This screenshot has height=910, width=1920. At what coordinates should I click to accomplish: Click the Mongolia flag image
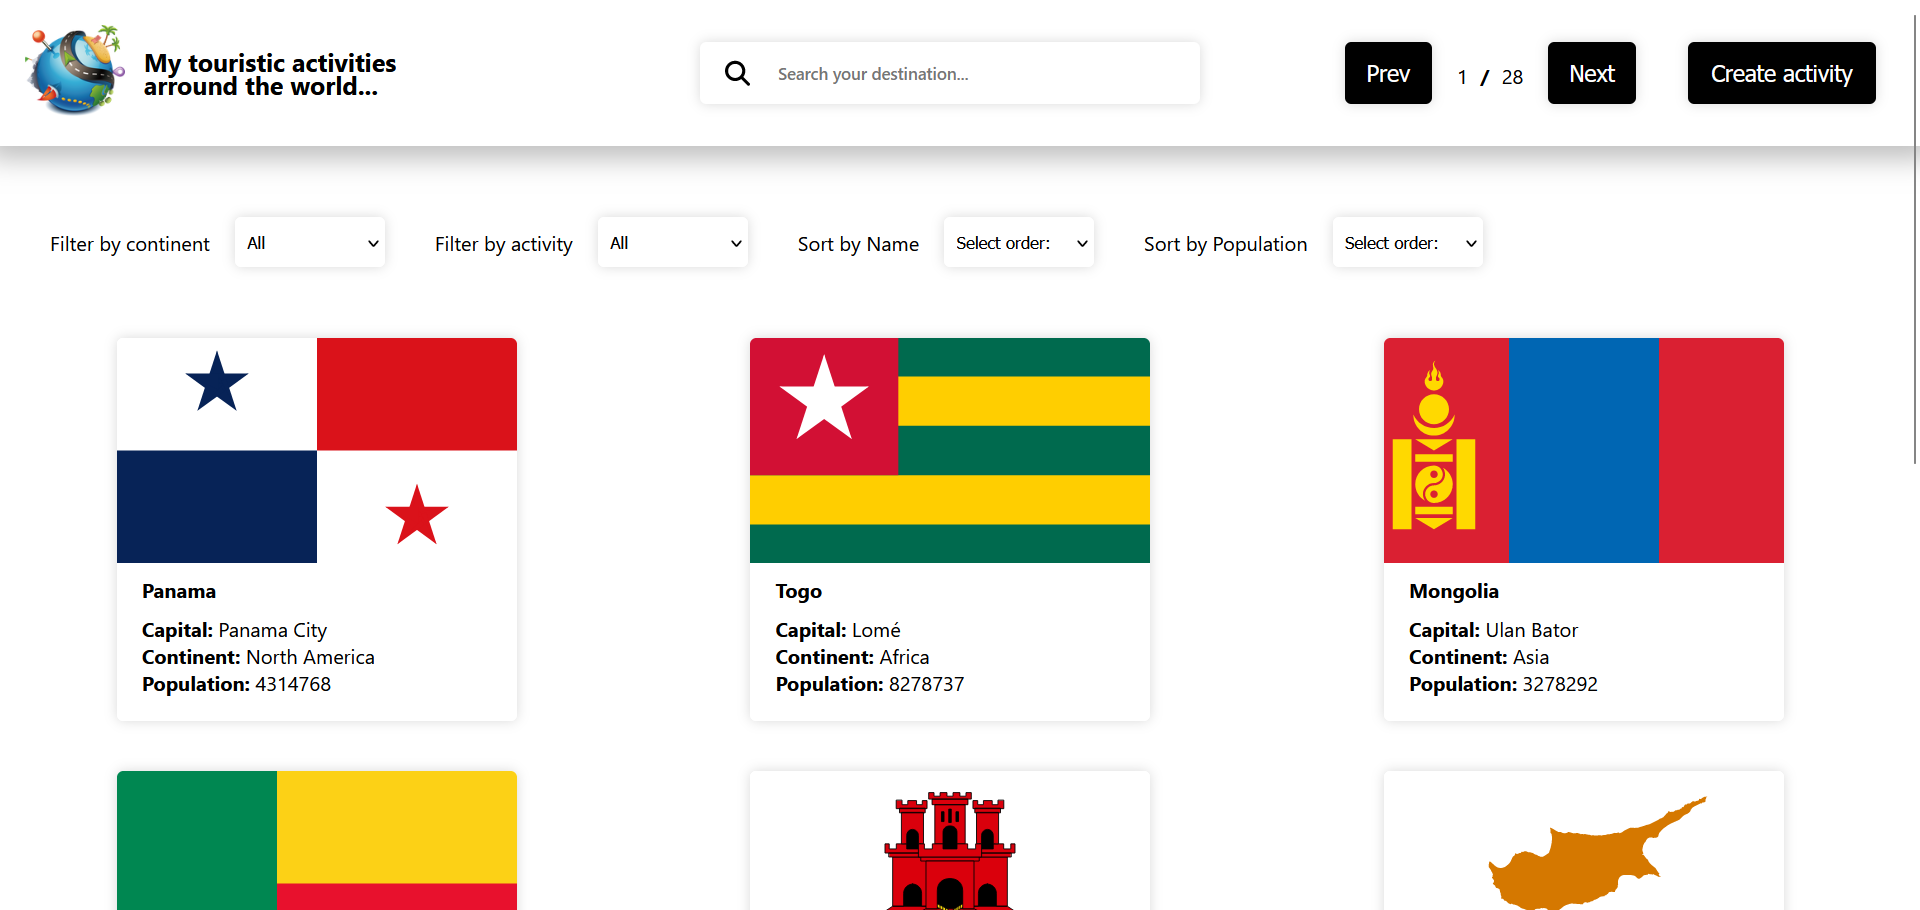[x=1583, y=450]
